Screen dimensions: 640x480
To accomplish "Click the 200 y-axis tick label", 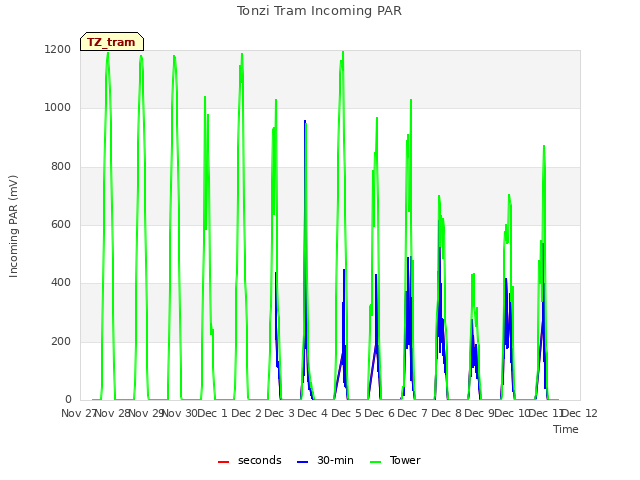I will coord(61,342).
